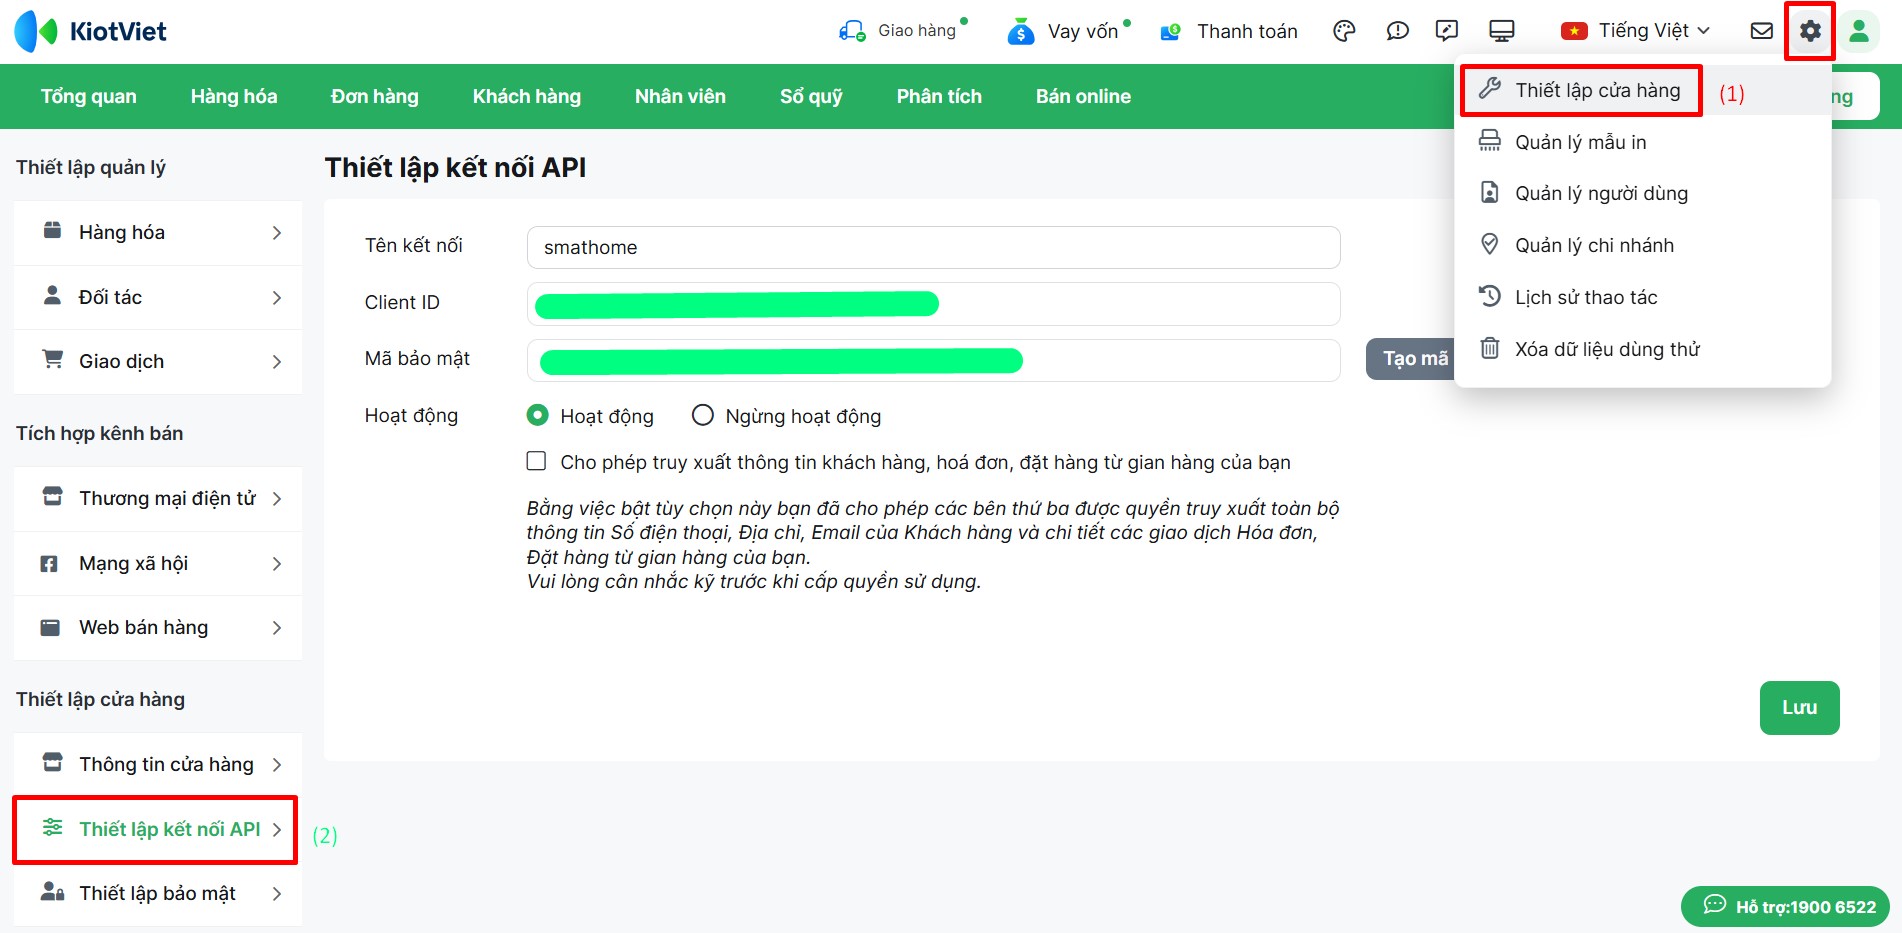Choose Quản lý chi nhánh from menu

click(1593, 245)
